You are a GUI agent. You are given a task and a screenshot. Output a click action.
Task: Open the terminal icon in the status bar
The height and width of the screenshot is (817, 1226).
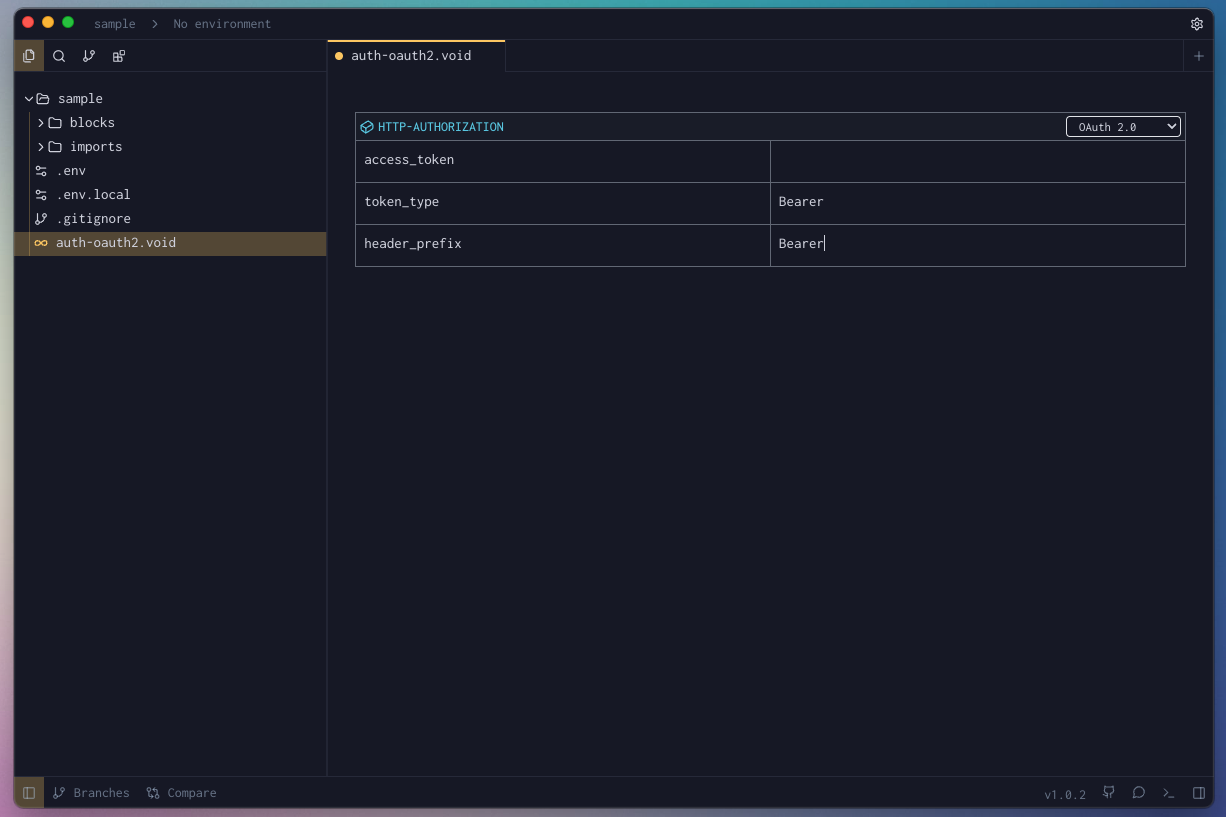1168,792
